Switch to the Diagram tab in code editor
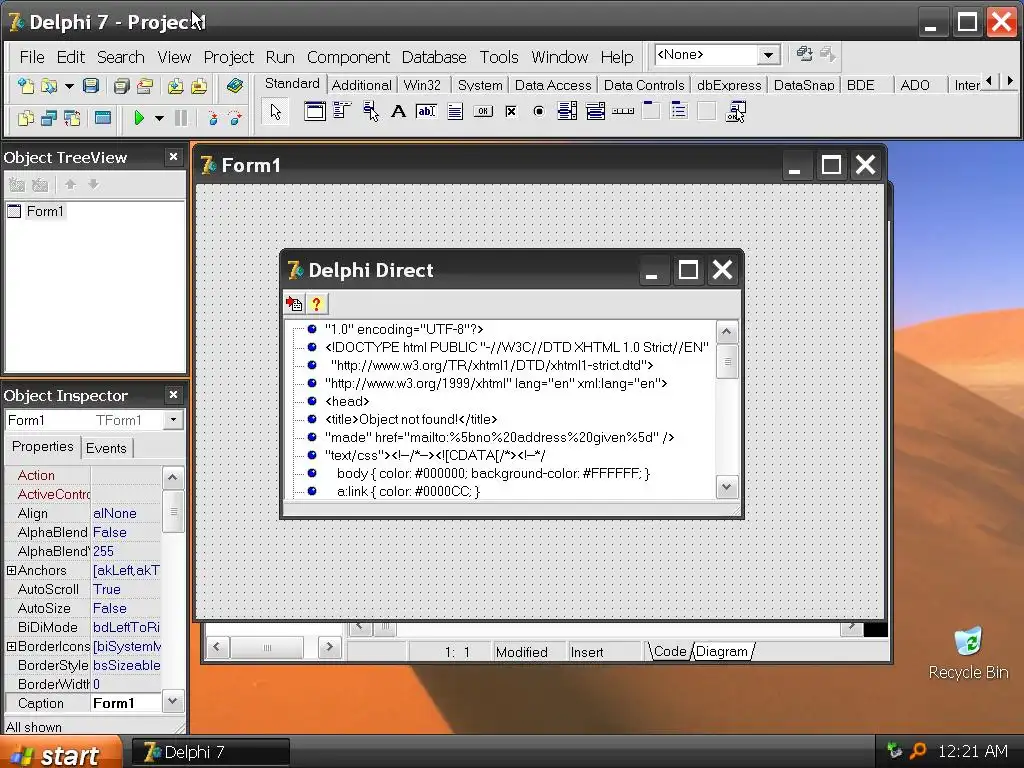The image size is (1024, 768). click(722, 651)
